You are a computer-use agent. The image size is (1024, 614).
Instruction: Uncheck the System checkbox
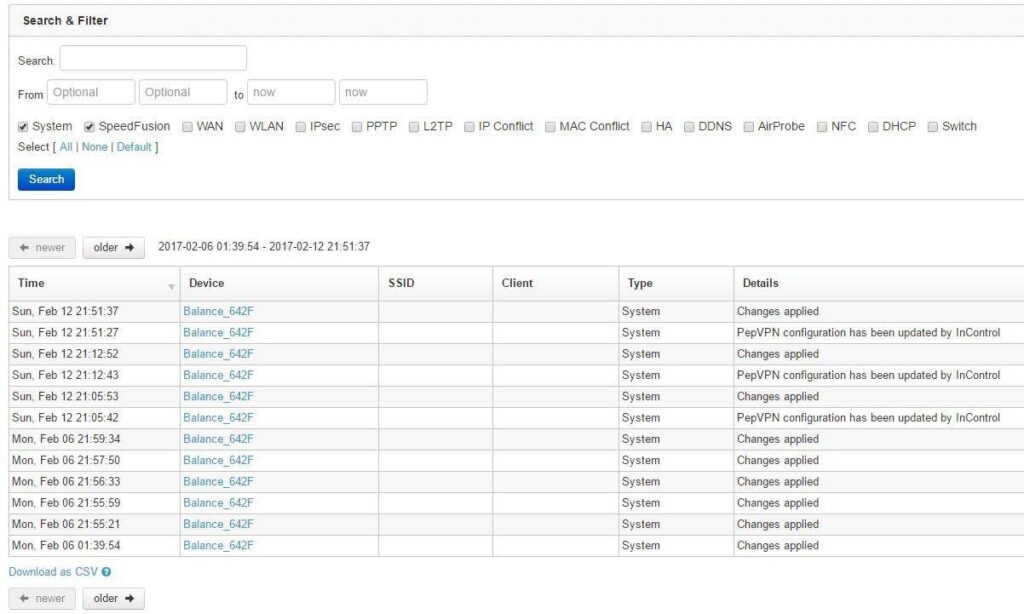point(23,127)
